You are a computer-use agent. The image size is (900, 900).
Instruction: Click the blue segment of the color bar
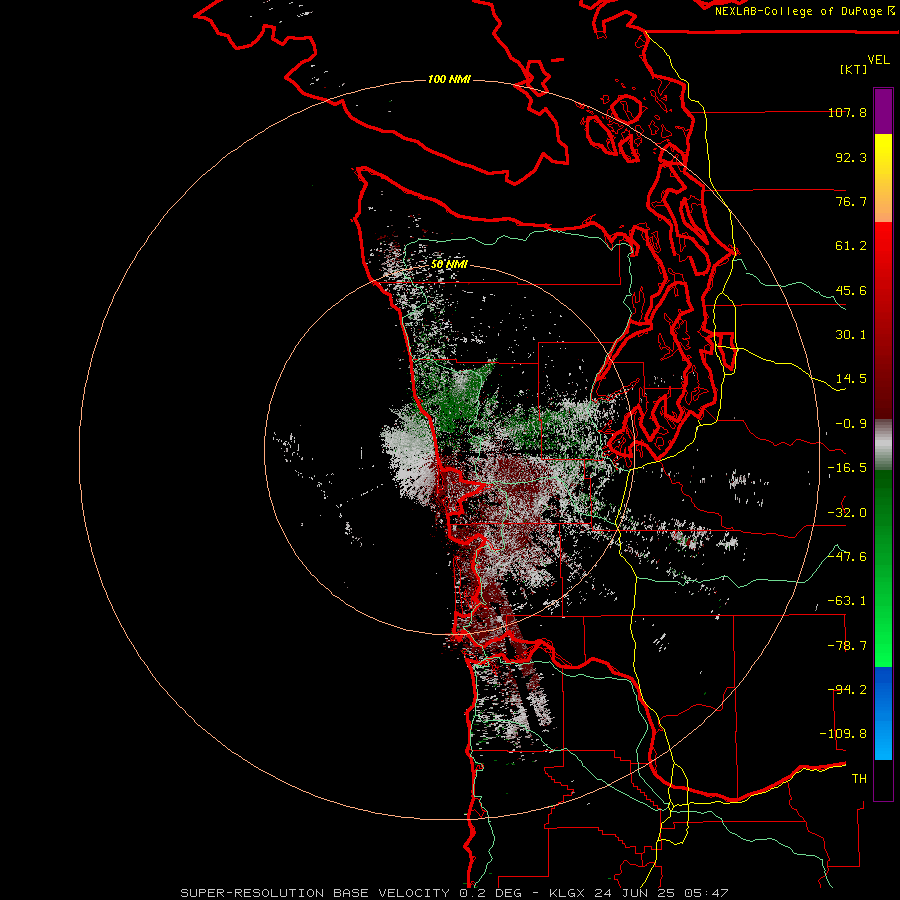883,713
